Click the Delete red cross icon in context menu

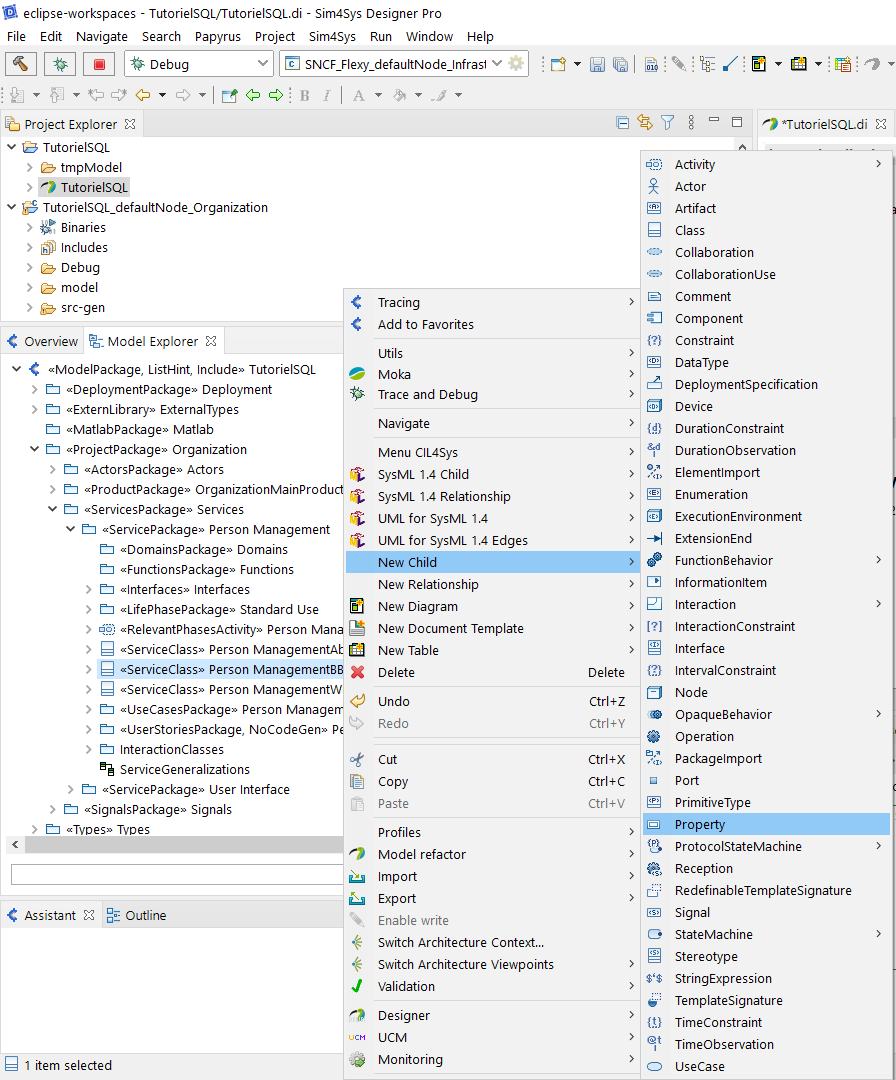[x=357, y=672]
